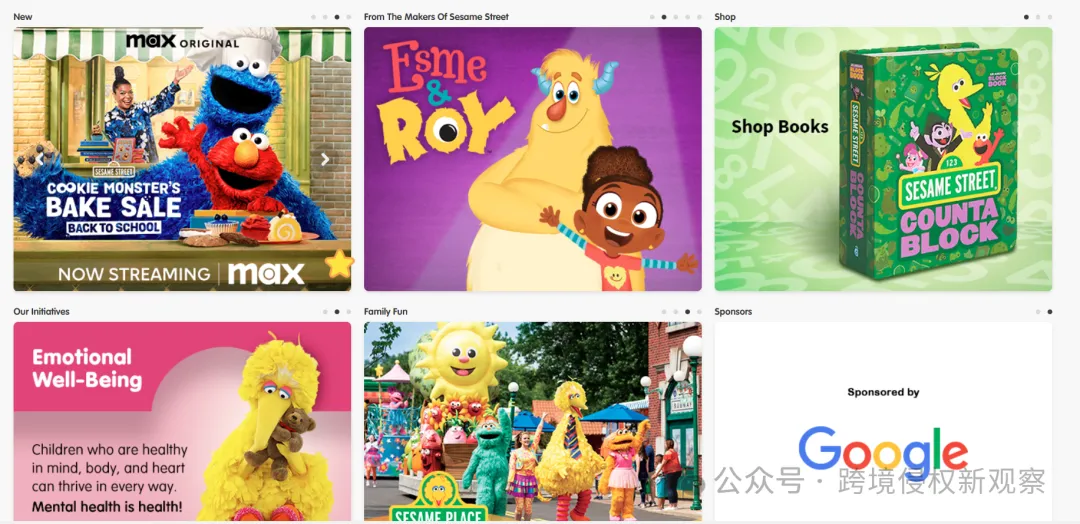The height and width of the screenshot is (524, 1080).
Task: Select active third dot in Family Fun carousel
Action: (x=687, y=312)
